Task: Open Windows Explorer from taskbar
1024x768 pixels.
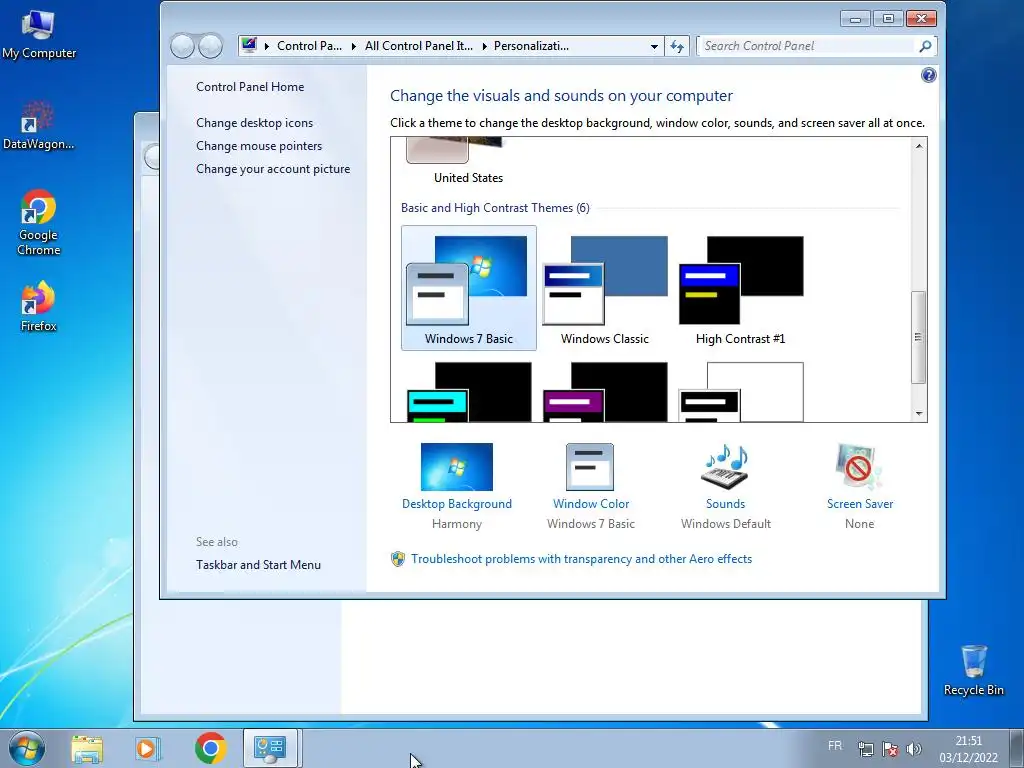Action: click(87, 748)
